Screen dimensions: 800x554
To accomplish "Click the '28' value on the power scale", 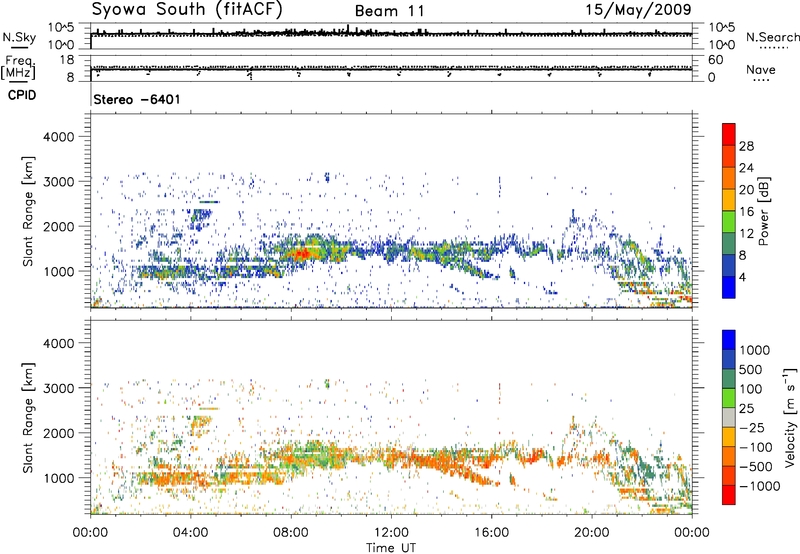I will click(746, 146).
